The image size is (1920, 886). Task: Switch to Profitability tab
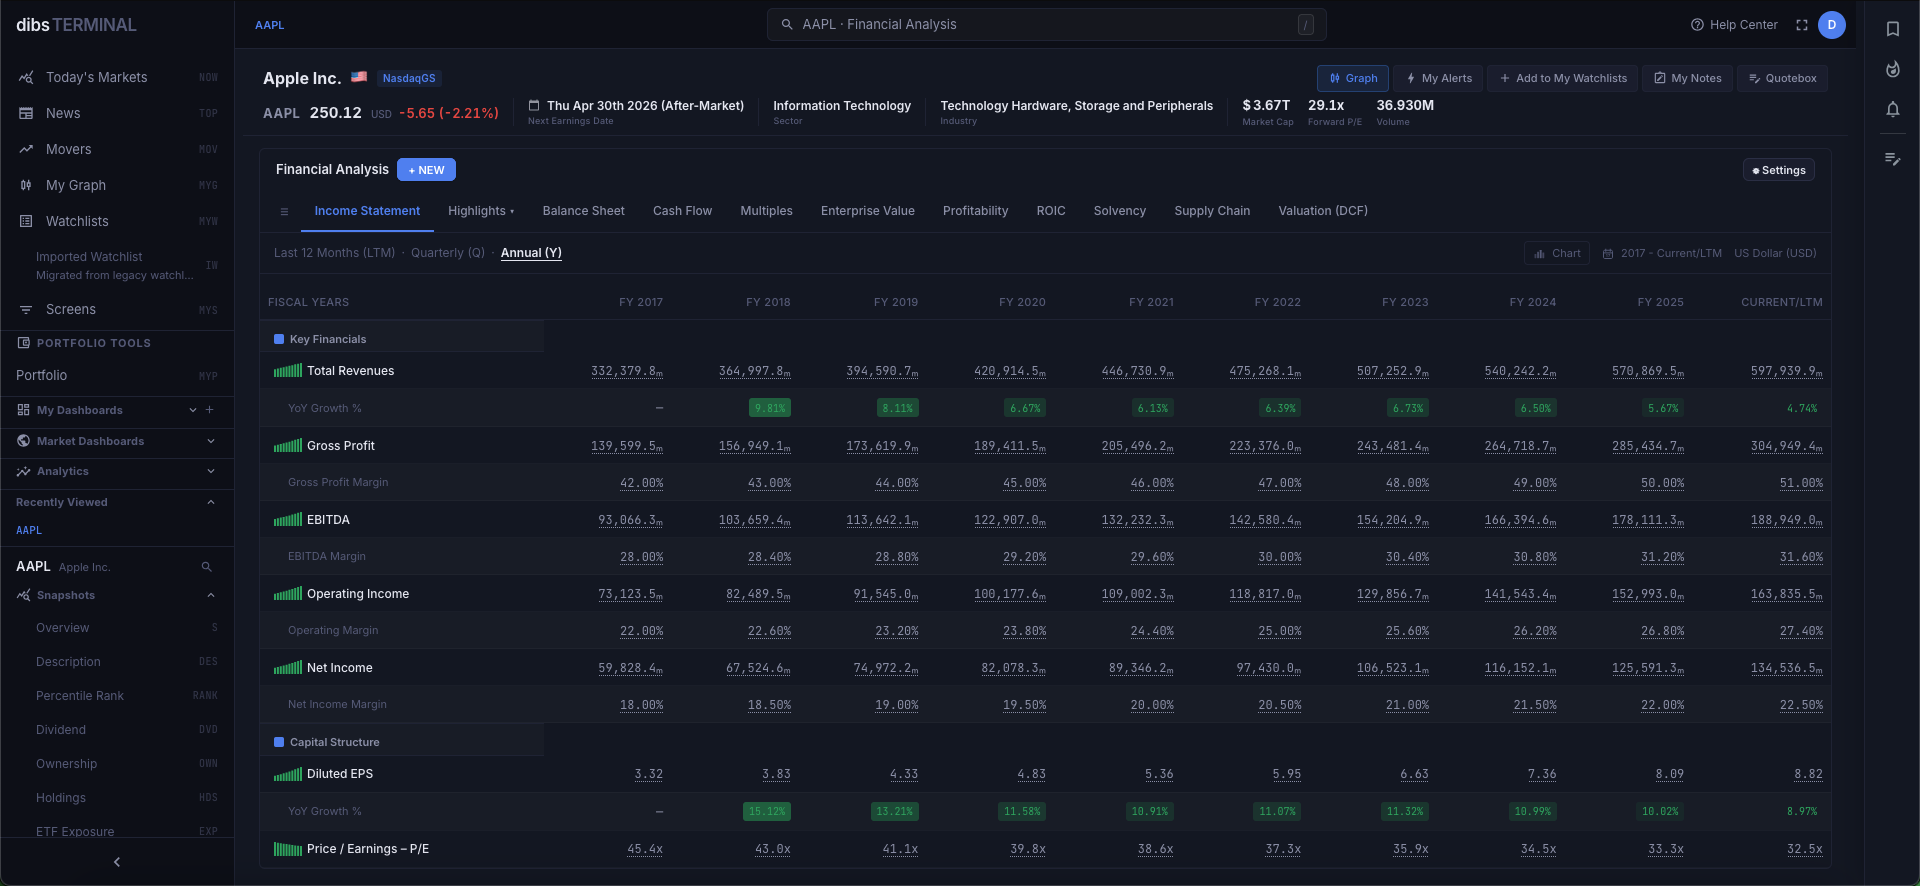pos(975,211)
